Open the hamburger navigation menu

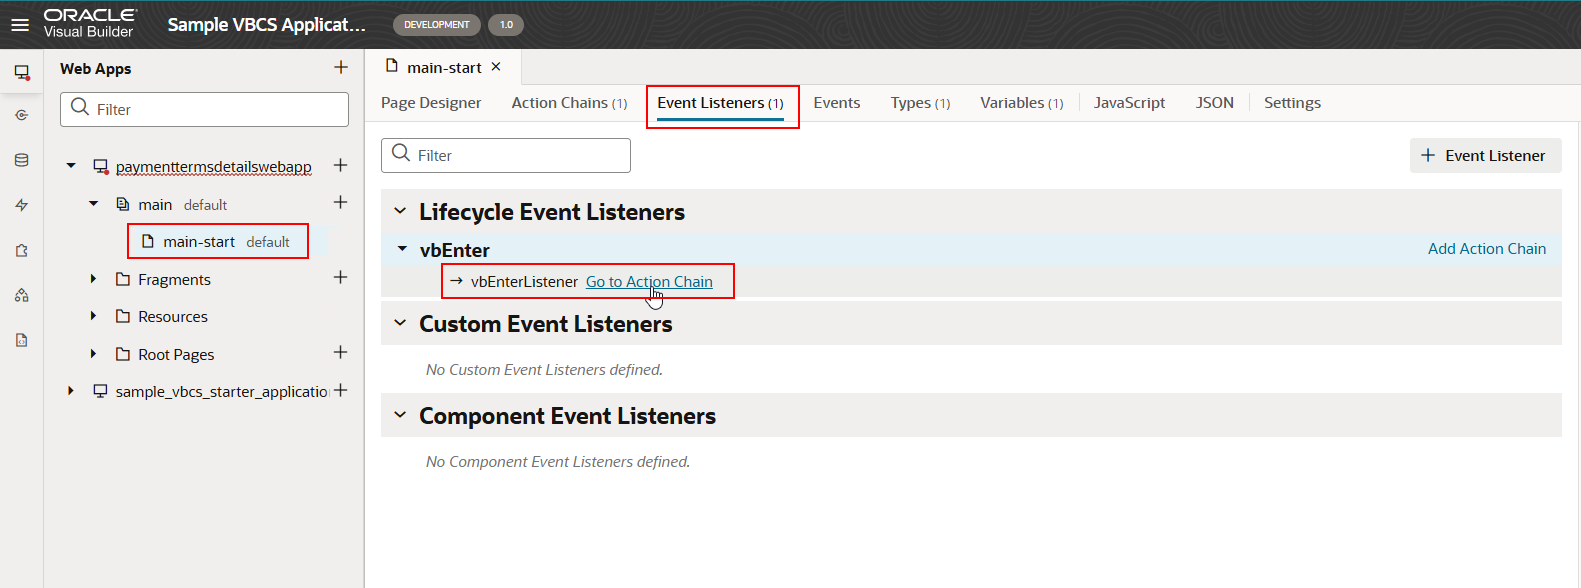click(x=20, y=25)
